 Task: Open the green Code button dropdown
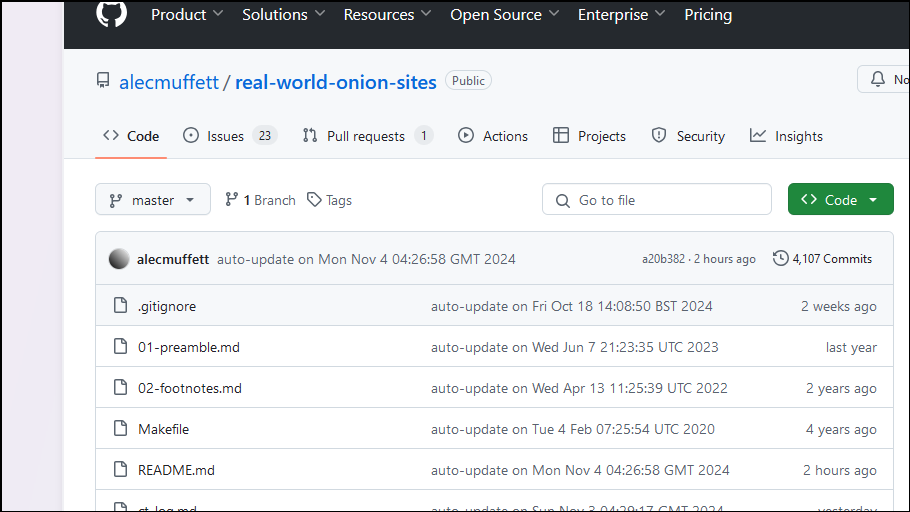point(840,200)
